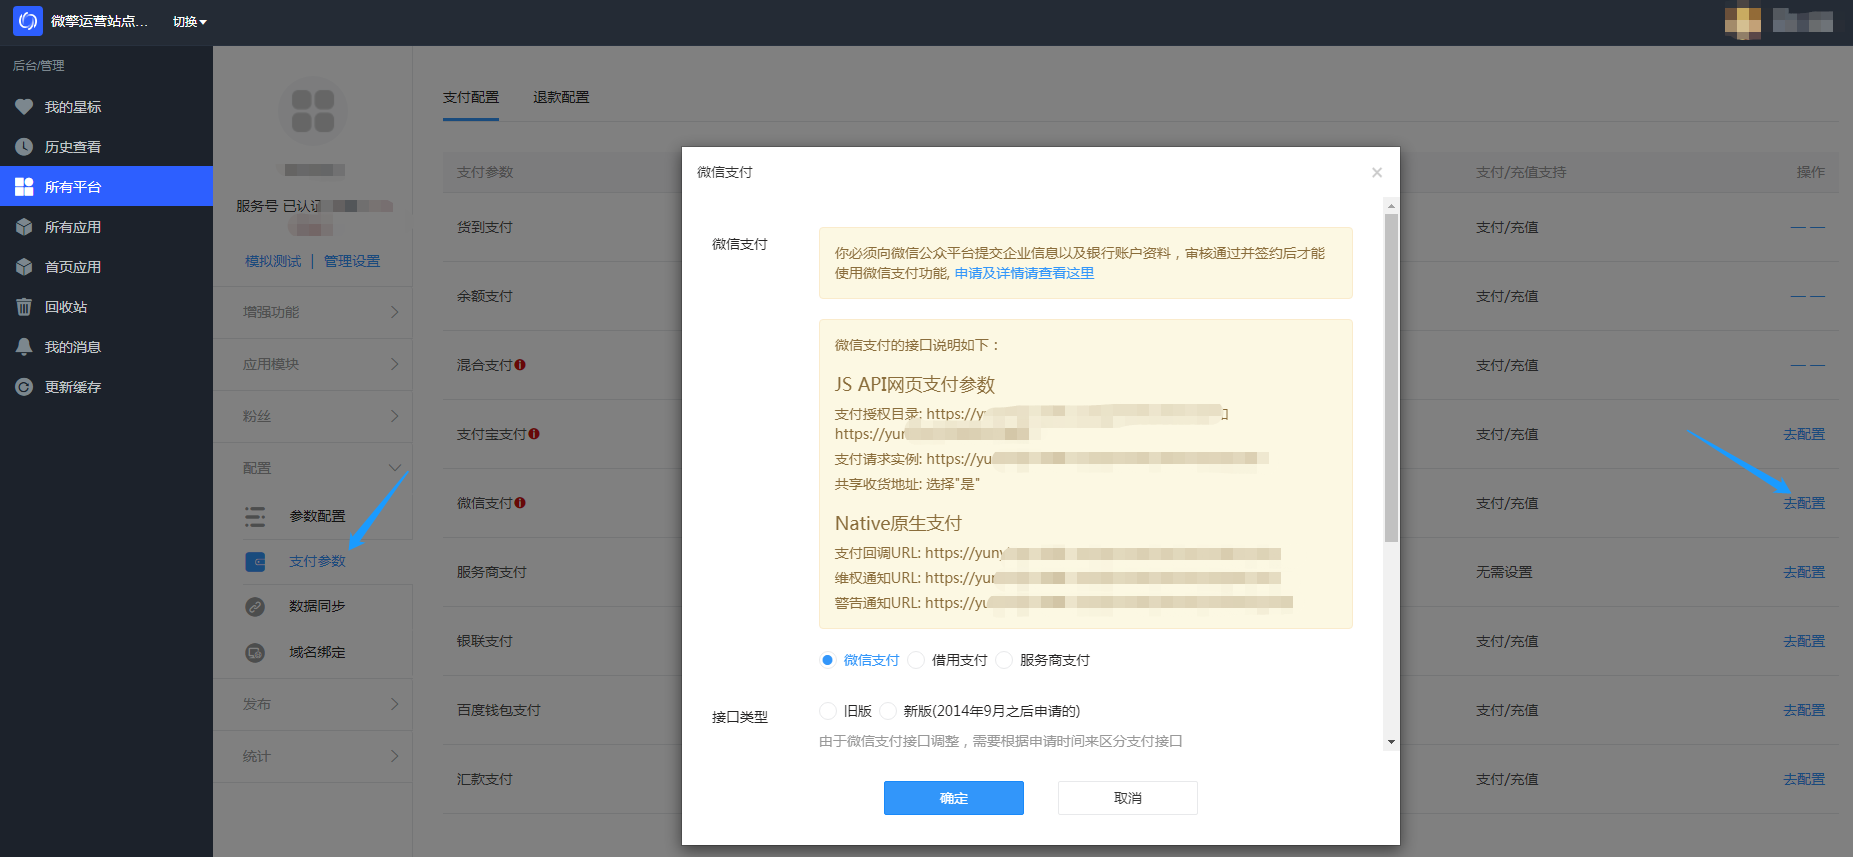This screenshot has width=1853, height=857.
Task: Select 新版(2014年9月之后申请的) interface type
Action: (x=888, y=711)
